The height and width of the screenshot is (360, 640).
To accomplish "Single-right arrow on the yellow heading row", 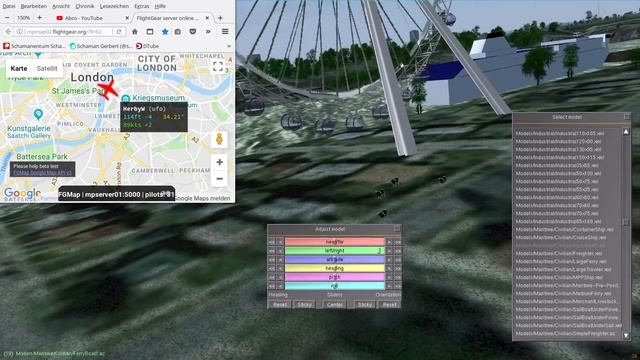I will tap(389, 269).
